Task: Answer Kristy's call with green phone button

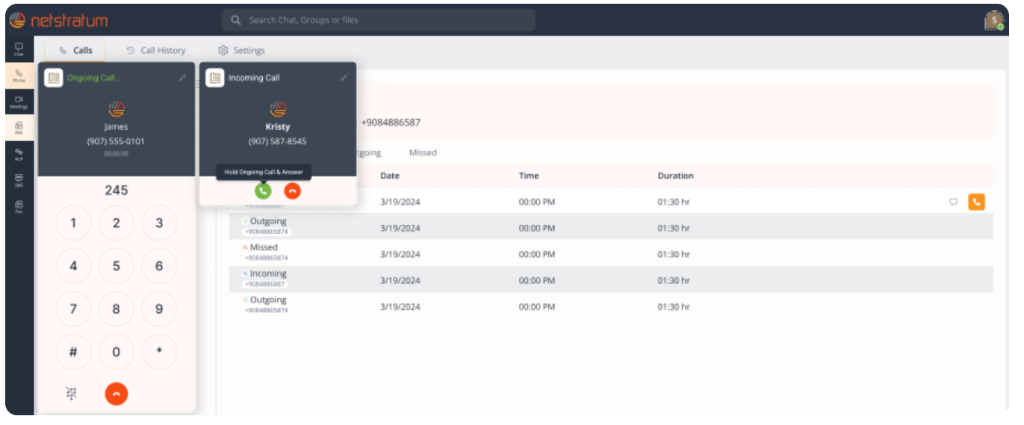Action: coord(263,191)
